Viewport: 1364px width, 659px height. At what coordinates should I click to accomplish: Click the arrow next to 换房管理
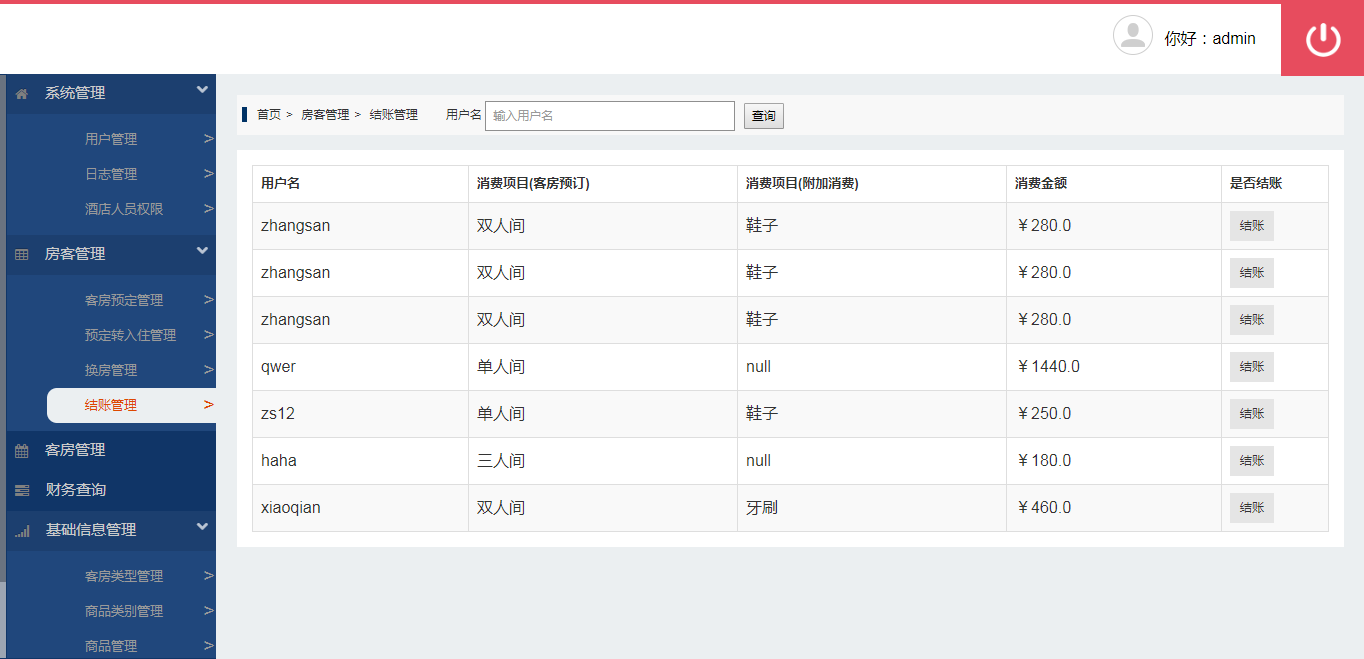pos(208,370)
